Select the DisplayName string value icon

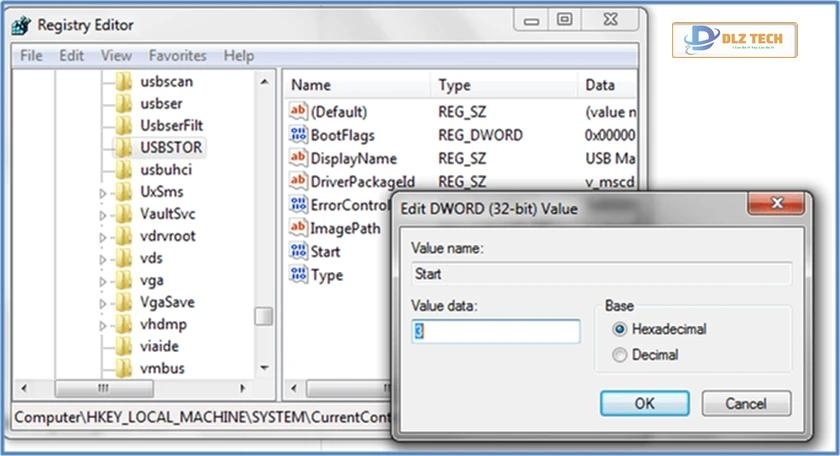(298, 158)
